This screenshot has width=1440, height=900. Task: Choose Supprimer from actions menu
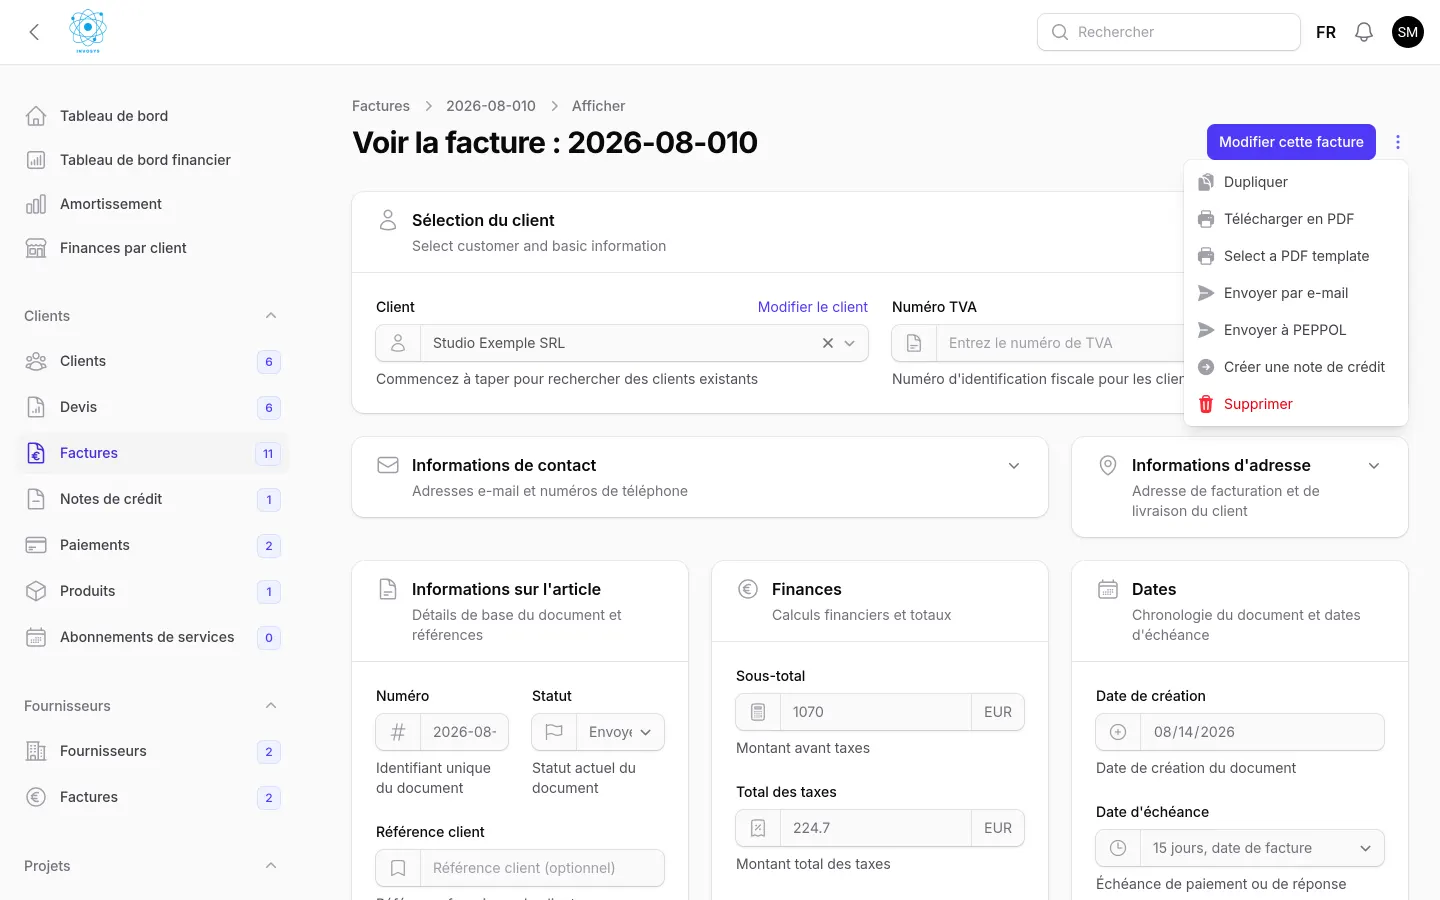(x=1296, y=404)
